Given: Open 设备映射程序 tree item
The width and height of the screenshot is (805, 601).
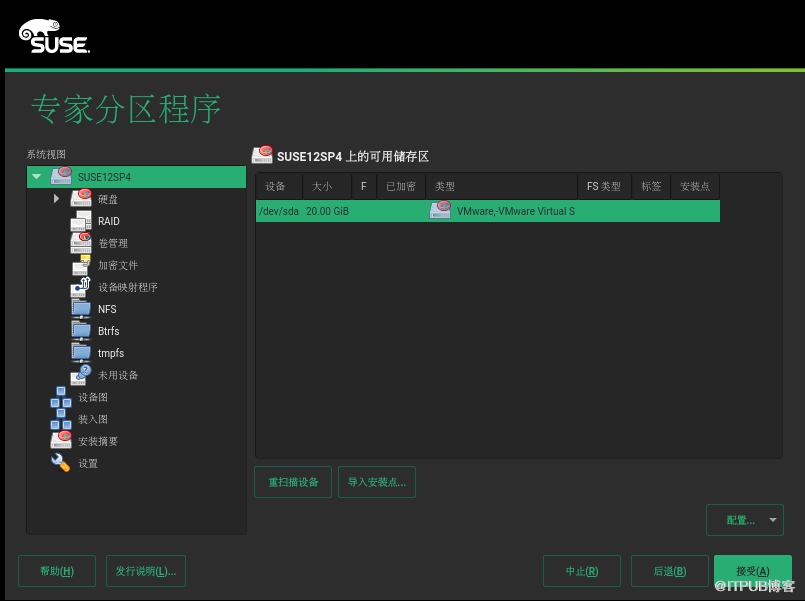Looking at the screenshot, I should pyautogui.click(x=128, y=287).
